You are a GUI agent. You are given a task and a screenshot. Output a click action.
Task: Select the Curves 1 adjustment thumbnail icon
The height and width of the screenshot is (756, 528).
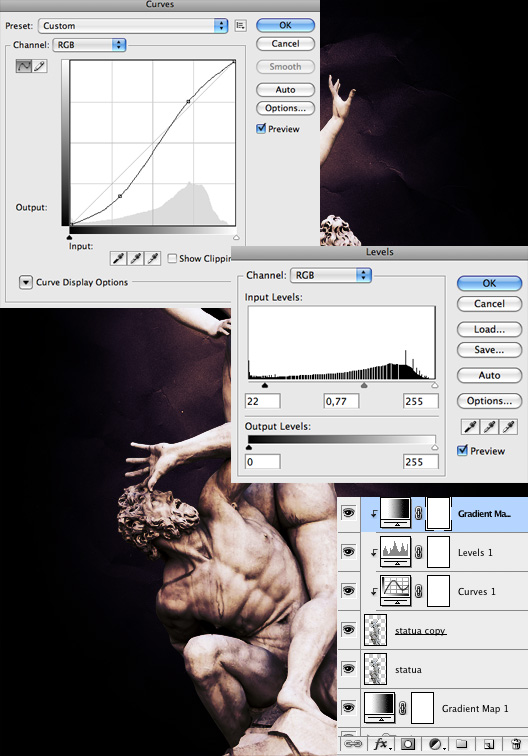(x=396, y=591)
